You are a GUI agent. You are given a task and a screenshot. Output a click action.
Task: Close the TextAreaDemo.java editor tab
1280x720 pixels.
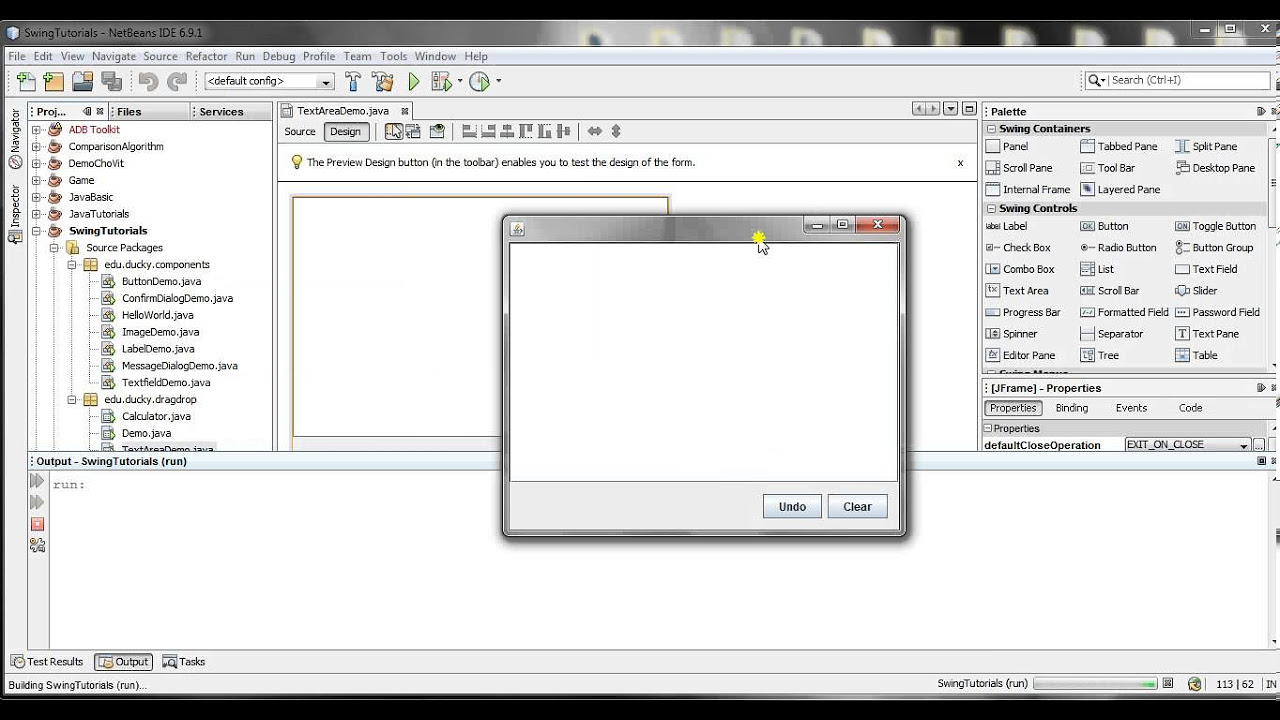(405, 111)
